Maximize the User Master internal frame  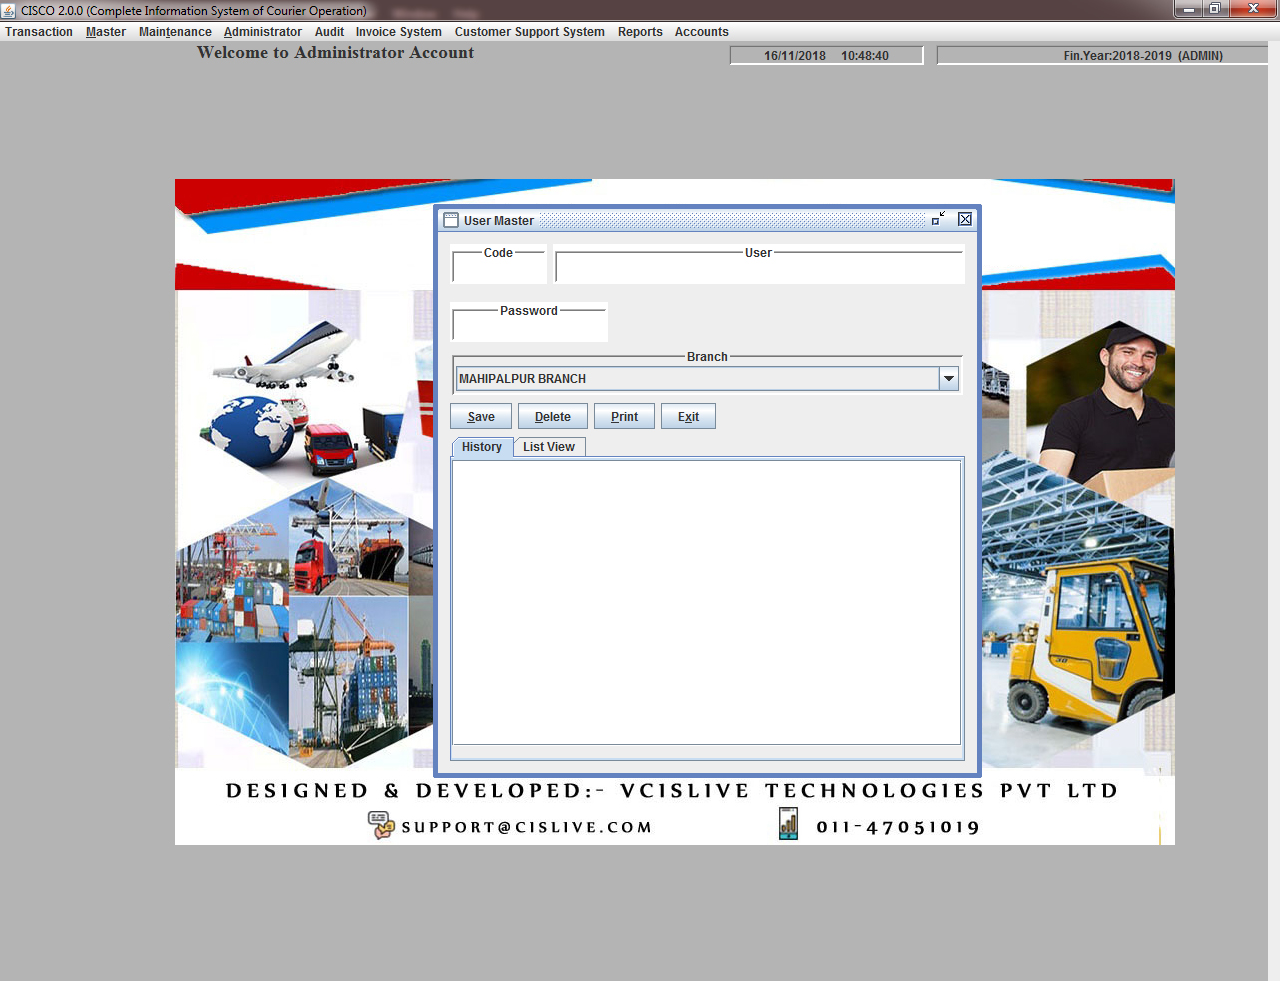(x=938, y=219)
